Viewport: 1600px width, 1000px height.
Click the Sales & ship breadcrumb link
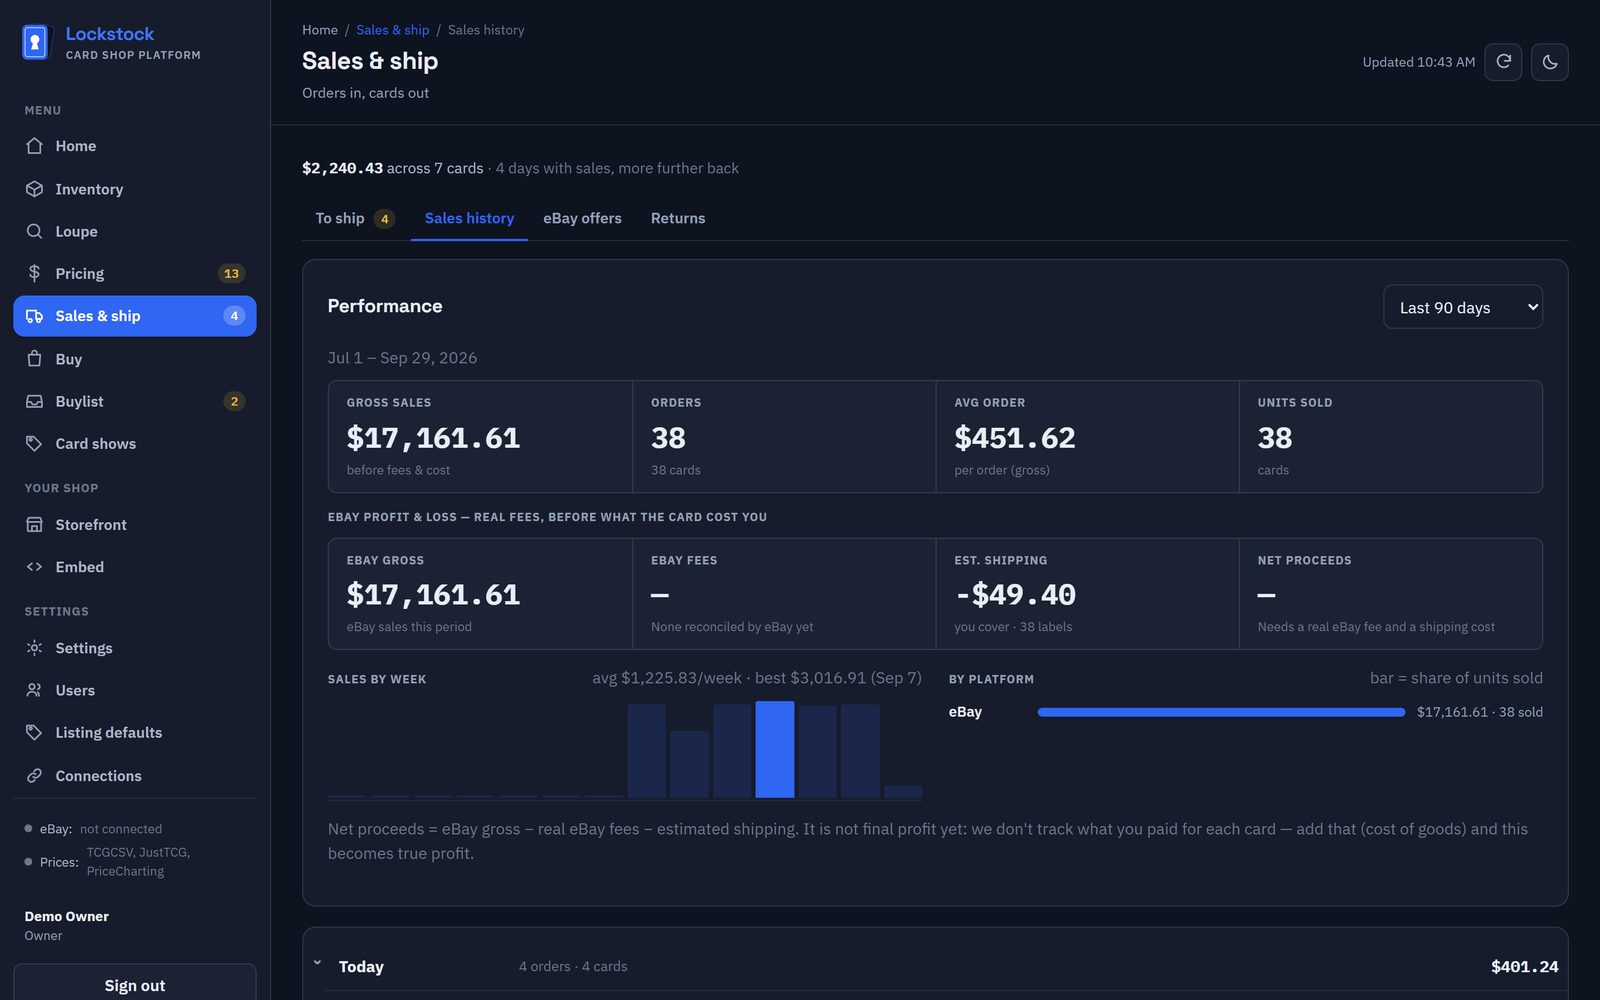pos(393,30)
